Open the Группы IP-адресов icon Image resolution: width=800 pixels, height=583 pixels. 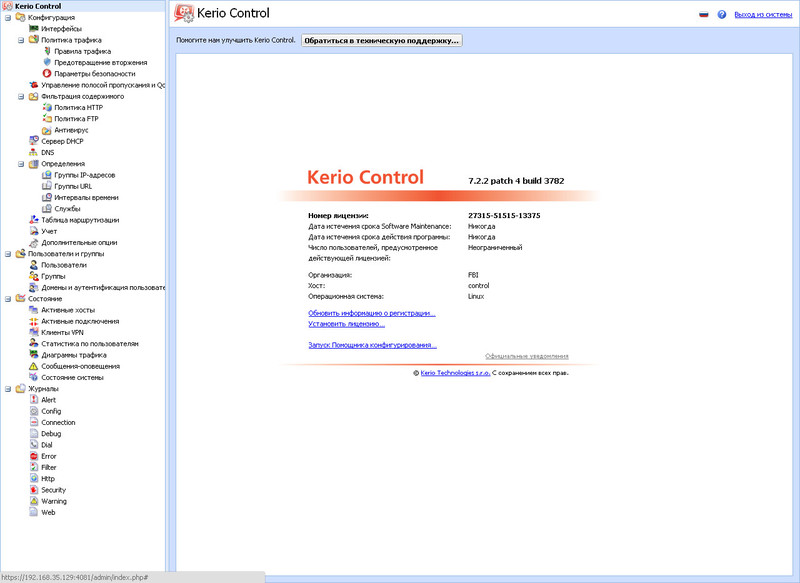[46, 174]
